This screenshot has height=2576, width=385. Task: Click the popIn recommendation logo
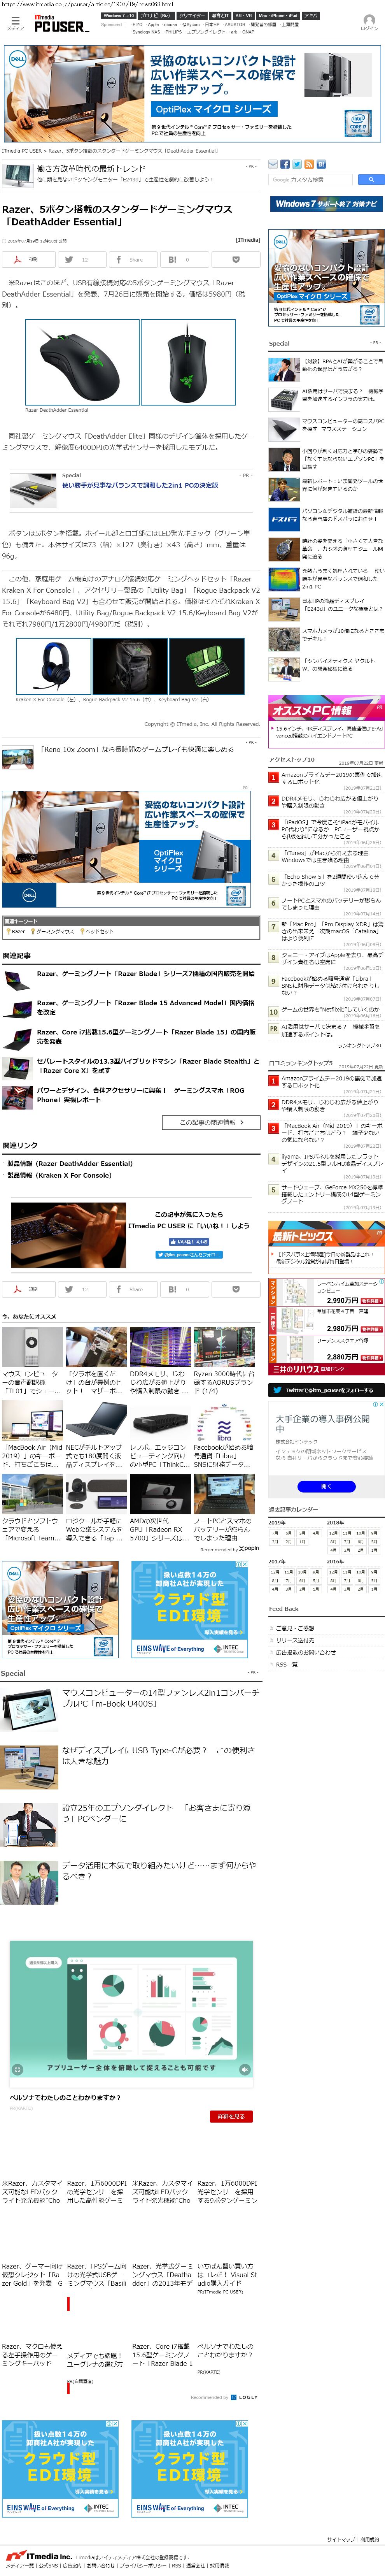tap(249, 1548)
